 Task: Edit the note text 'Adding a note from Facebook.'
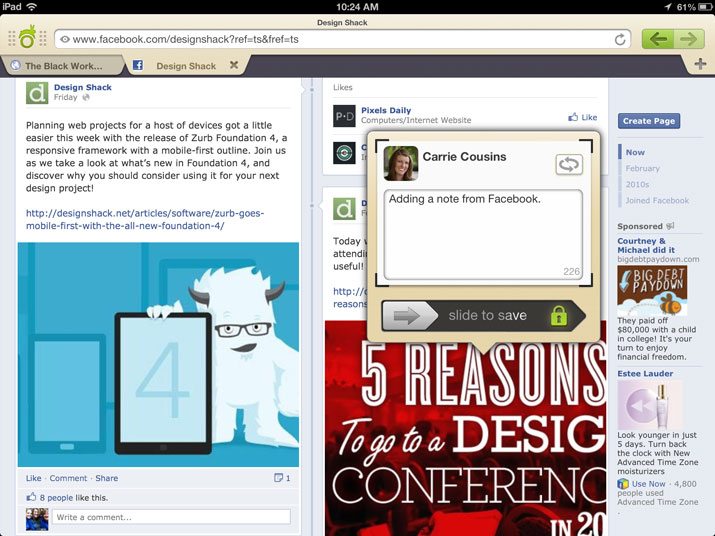(483, 234)
